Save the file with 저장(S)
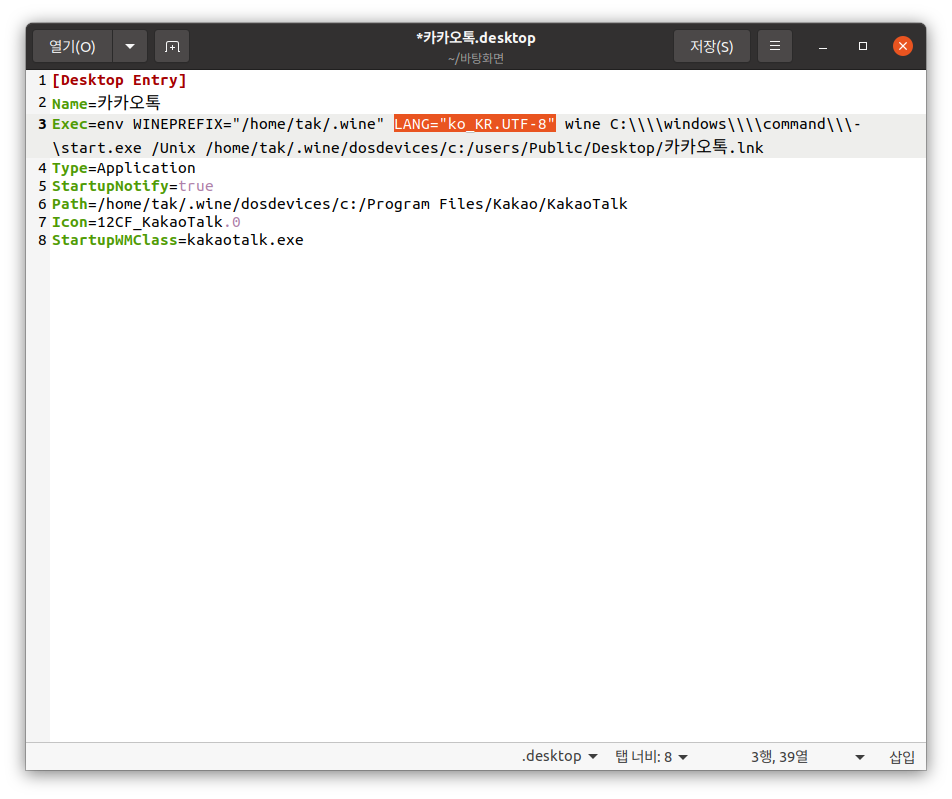Viewport: 952px width, 799px height. coord(712,46)
